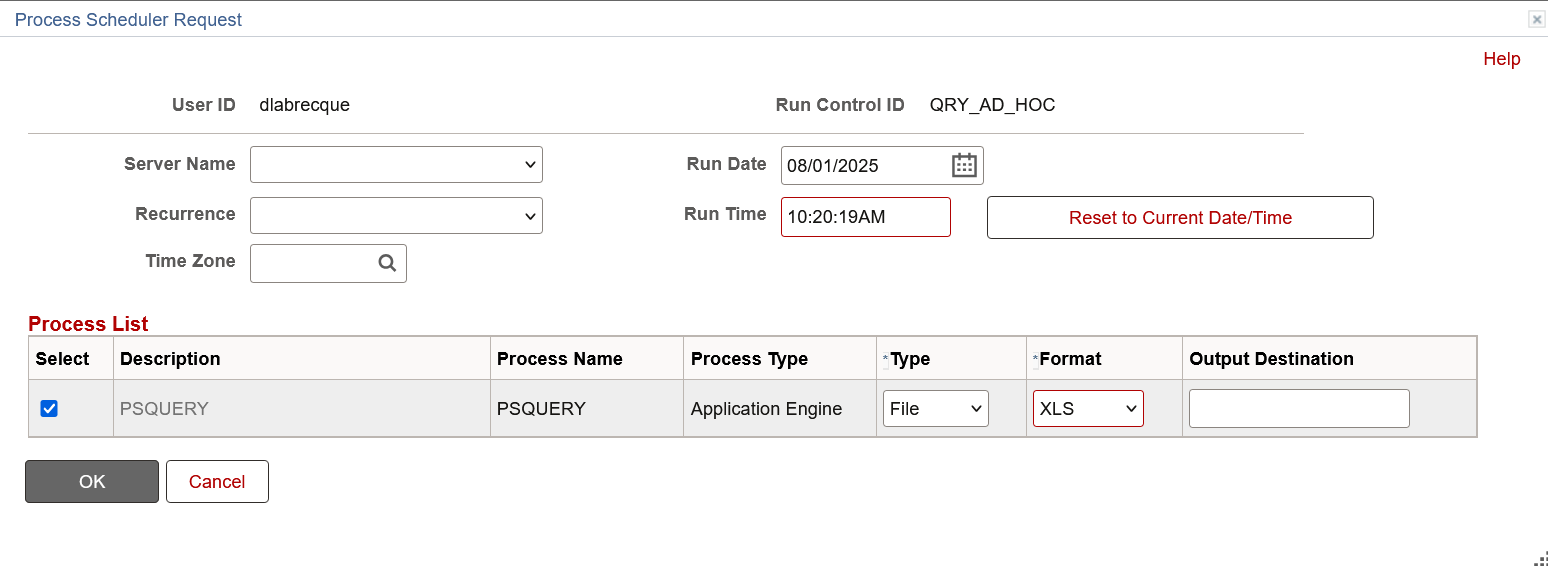1548x566 pixels.
Task: Close the Process Scheduler Request dialog
Action: 1536,19
